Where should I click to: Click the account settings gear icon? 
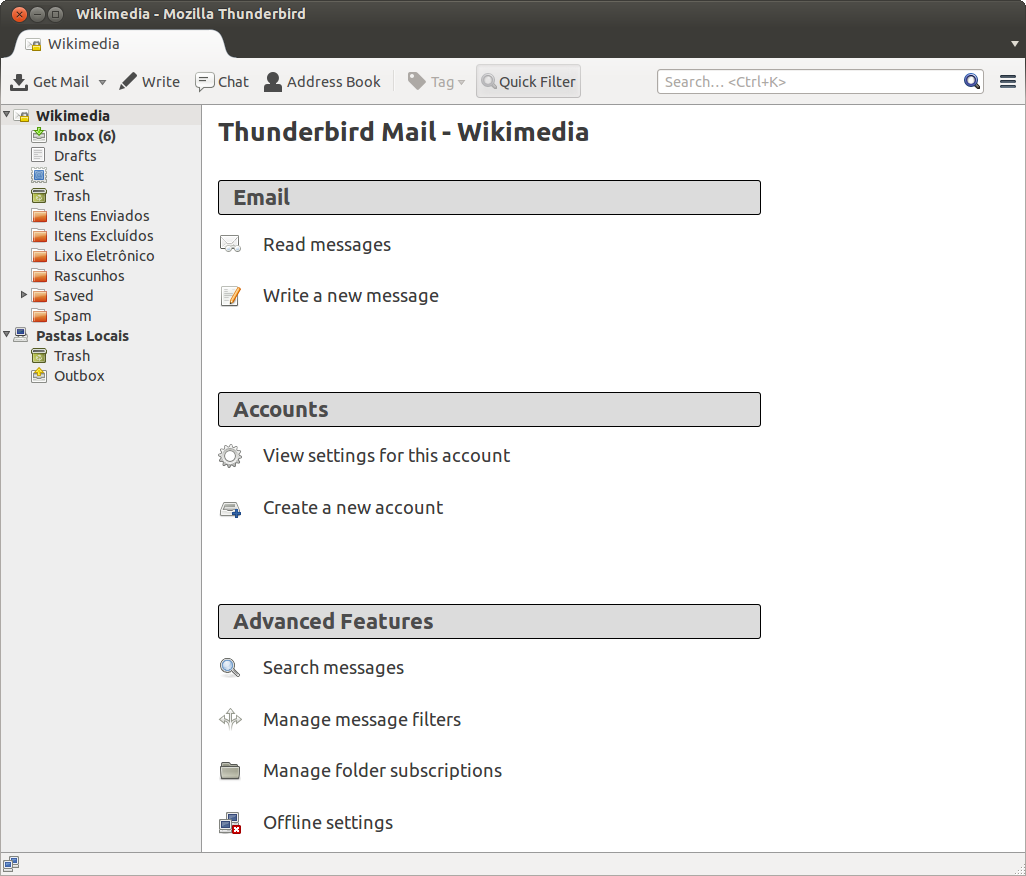click(x=230, y=456)
